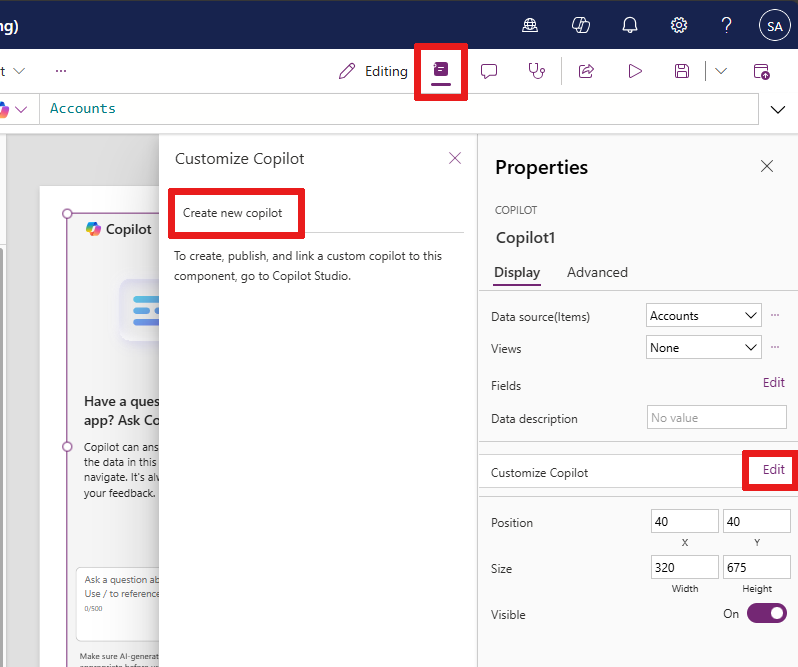Screen dimensions: 798x667
Task: Expand the formula bar chevron
Action: [x=778, y=109]
